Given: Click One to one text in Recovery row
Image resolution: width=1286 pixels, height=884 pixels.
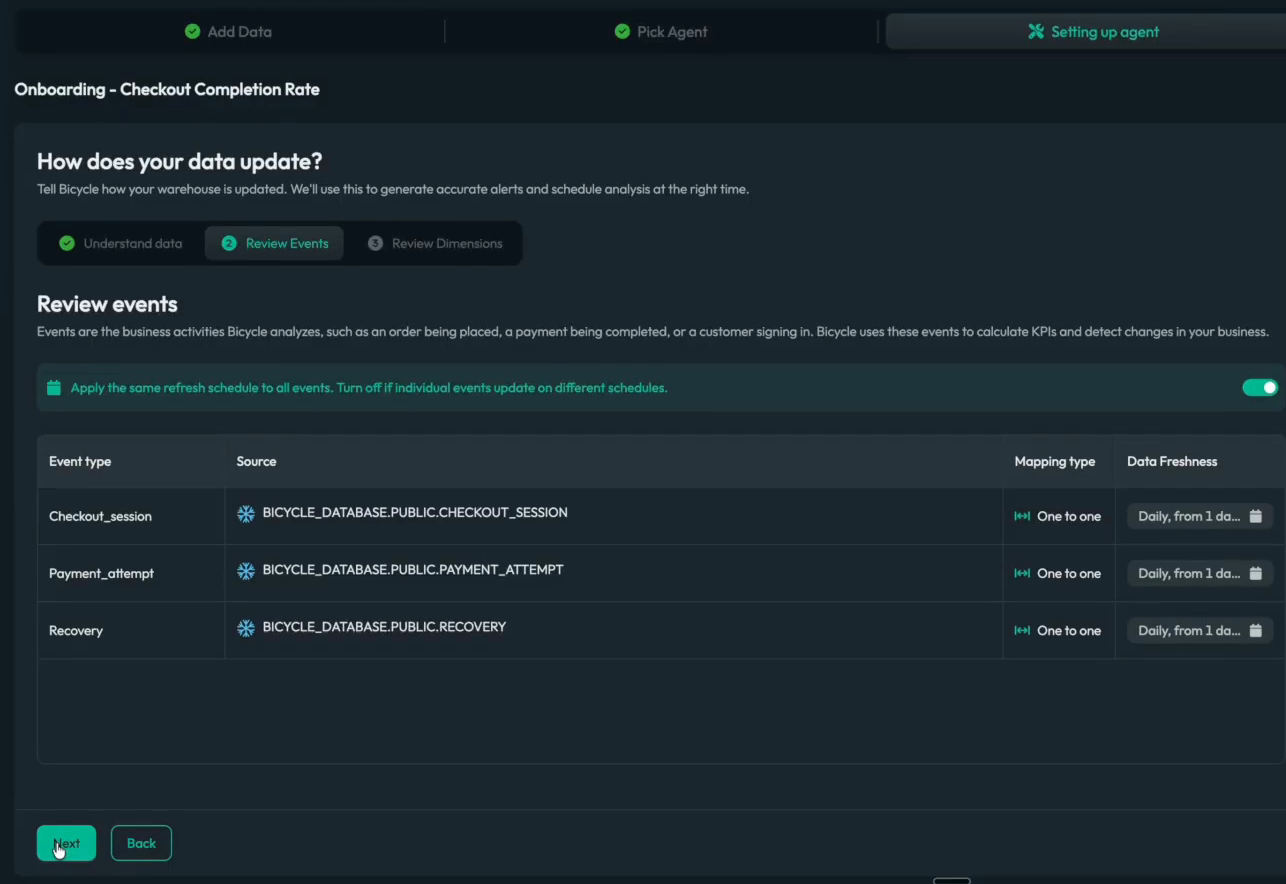Looking at the screenshot, I should point(1069,631).
